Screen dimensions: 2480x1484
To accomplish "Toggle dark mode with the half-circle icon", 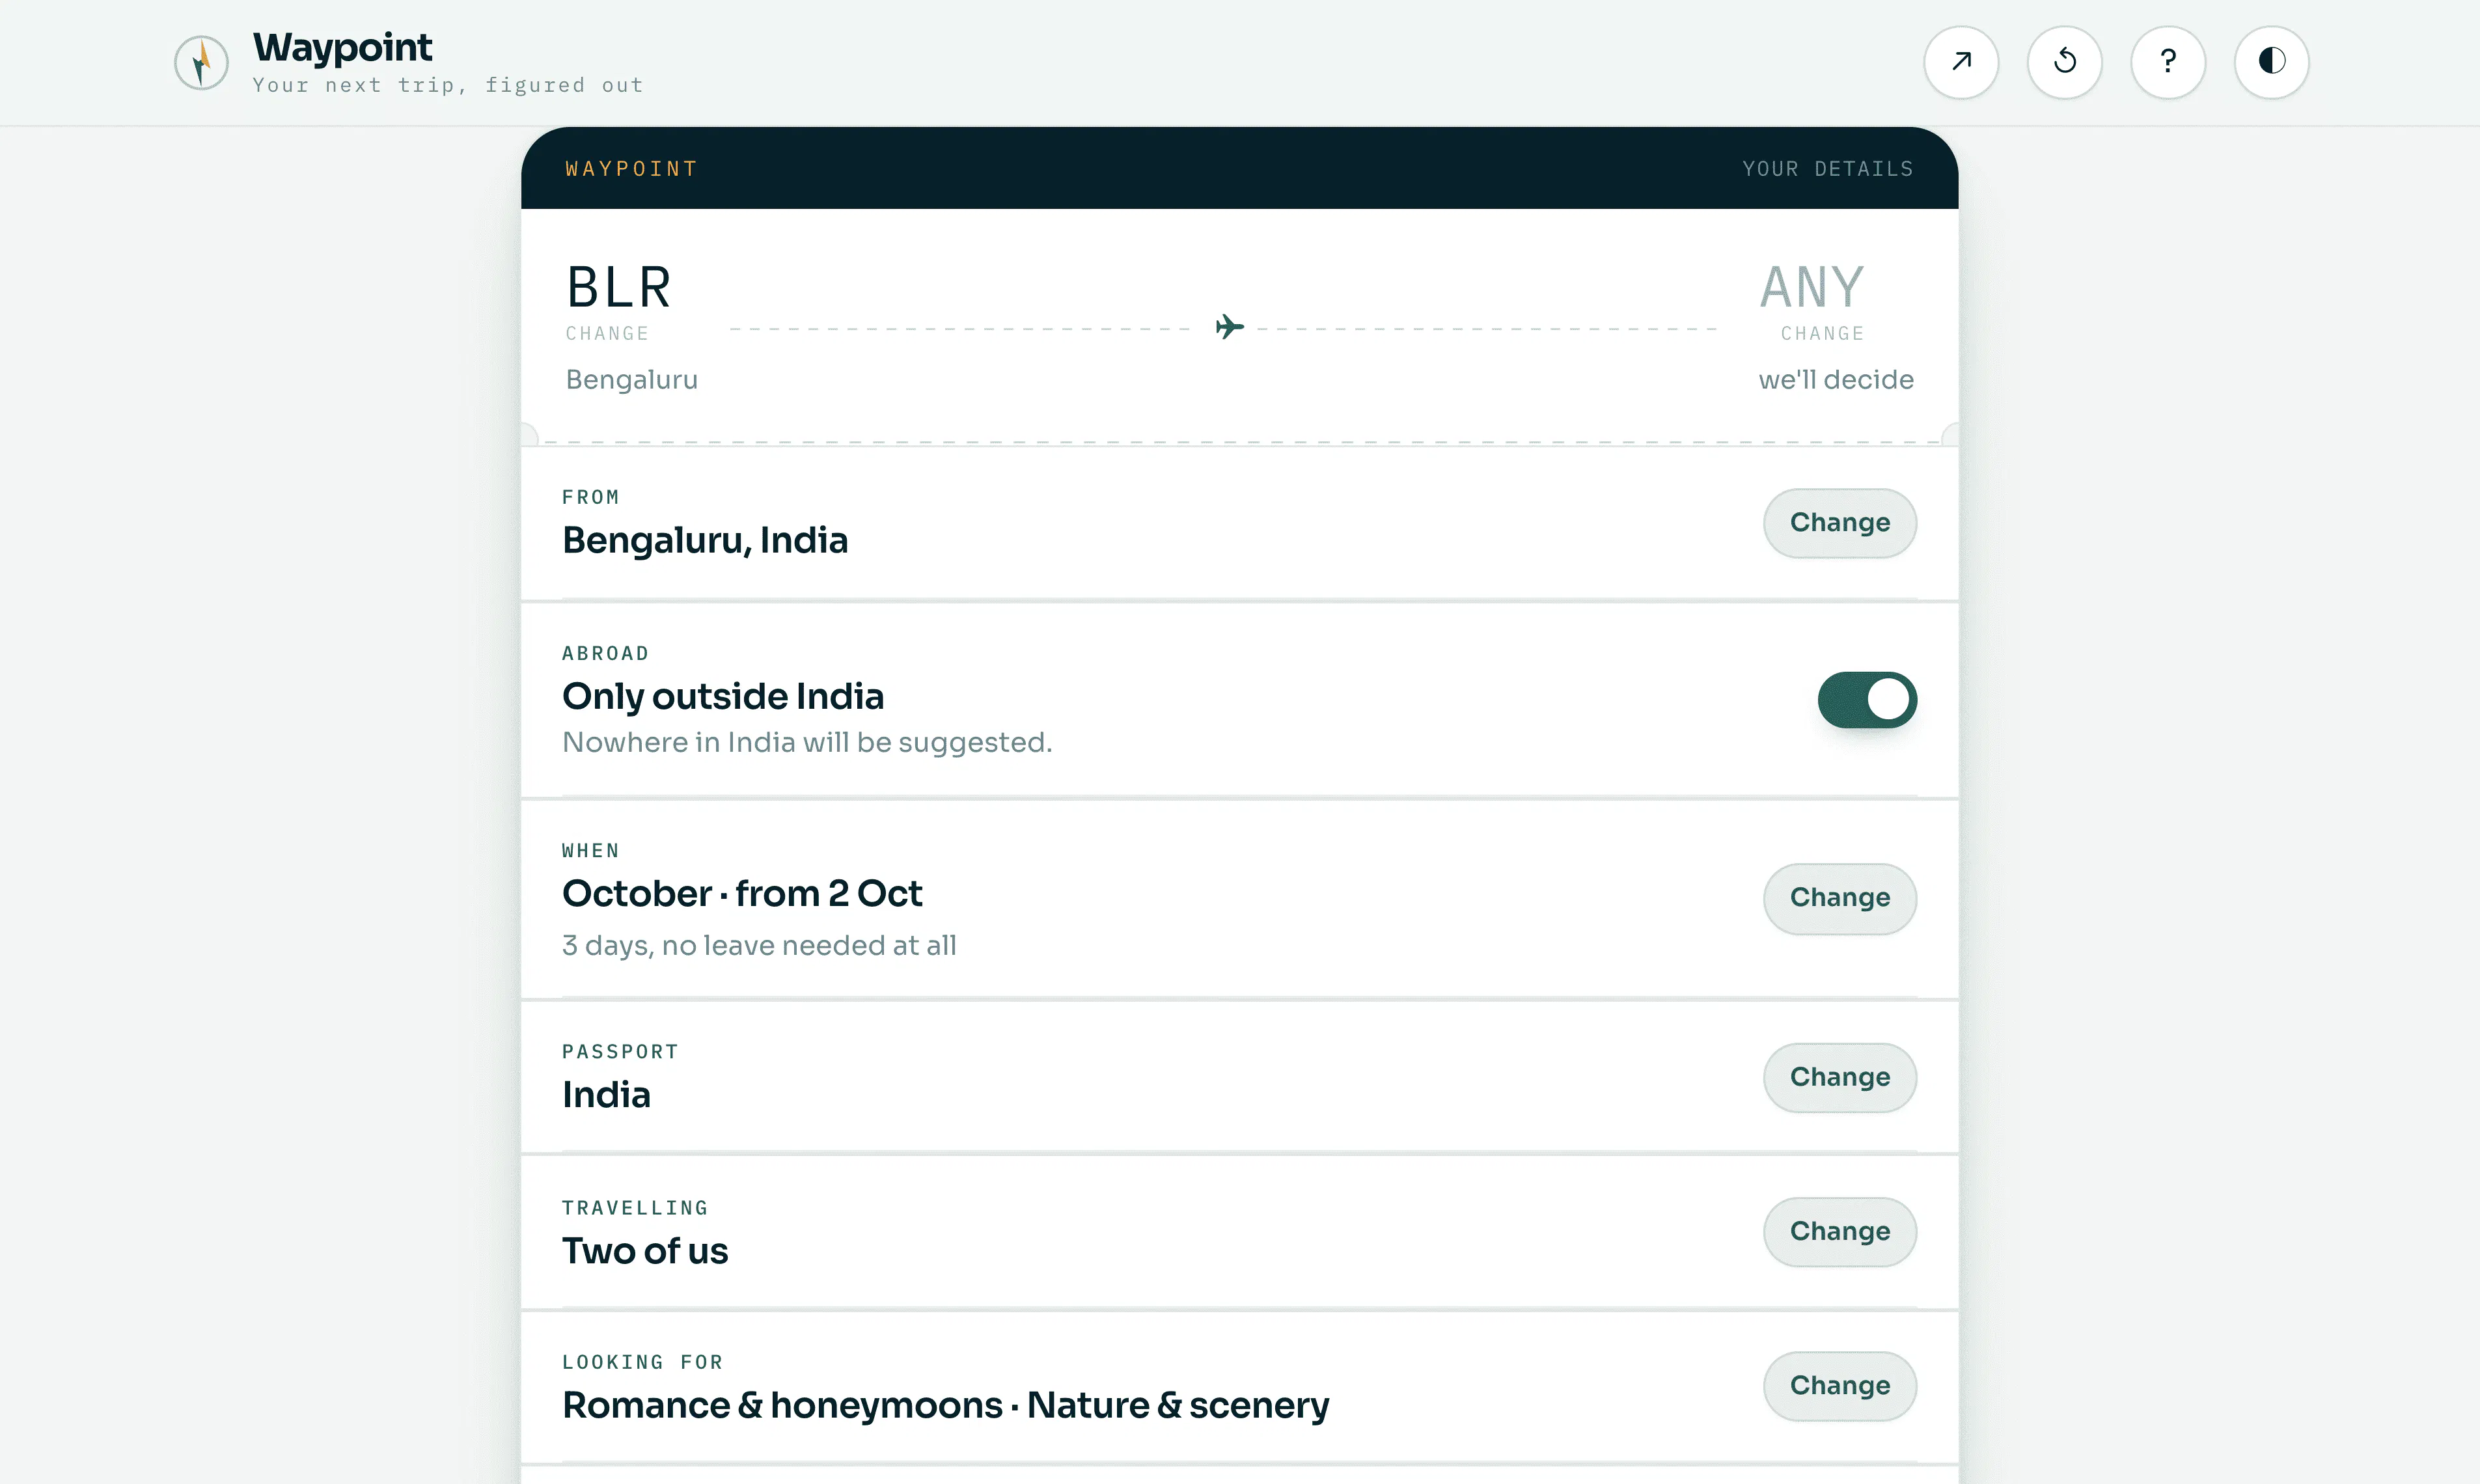I will (x=2272, y=62).
